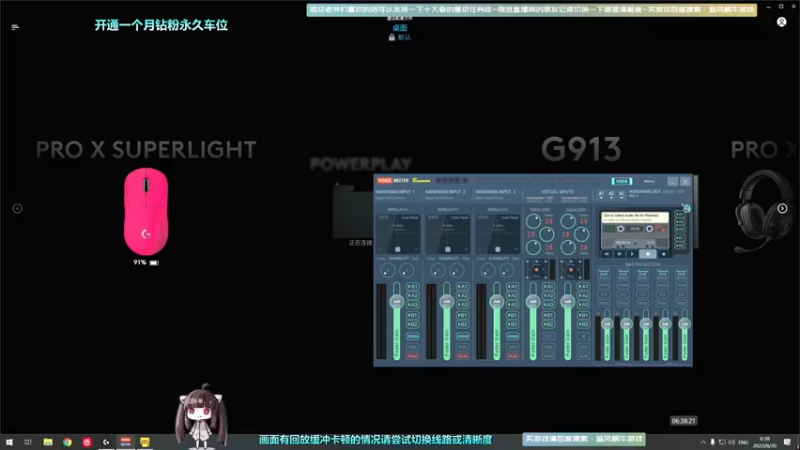Open Logitech G HUB taskbar icon

pyautogui.click(x=106, y=442)
